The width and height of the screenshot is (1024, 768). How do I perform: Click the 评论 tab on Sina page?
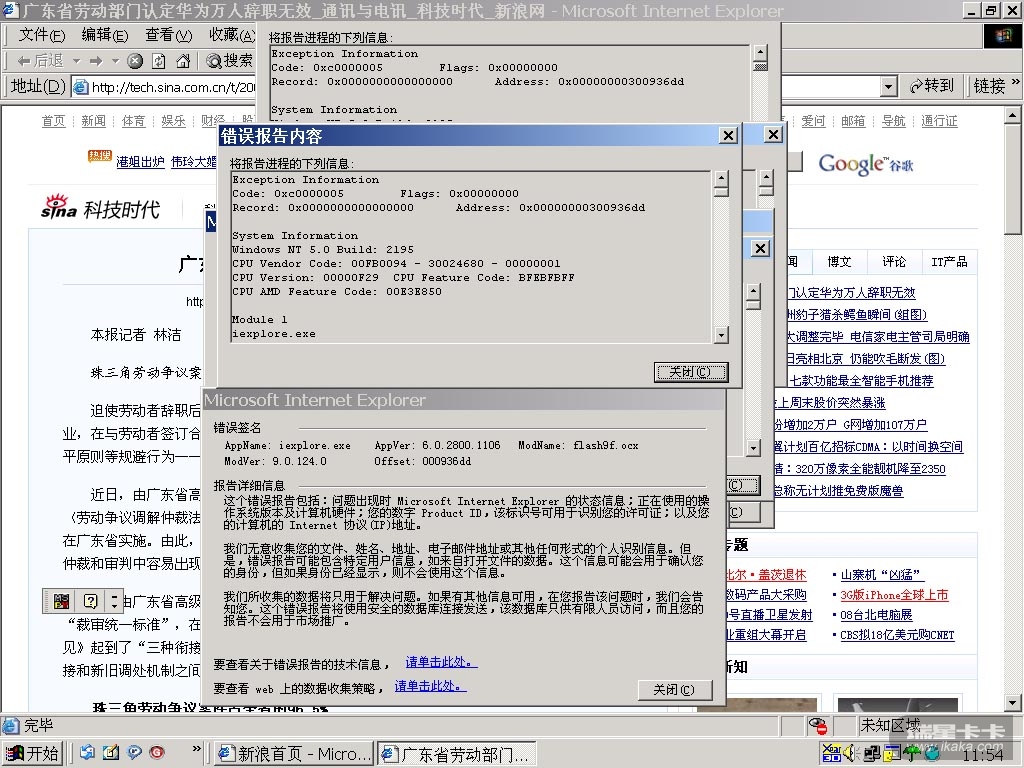click(894, 261)
